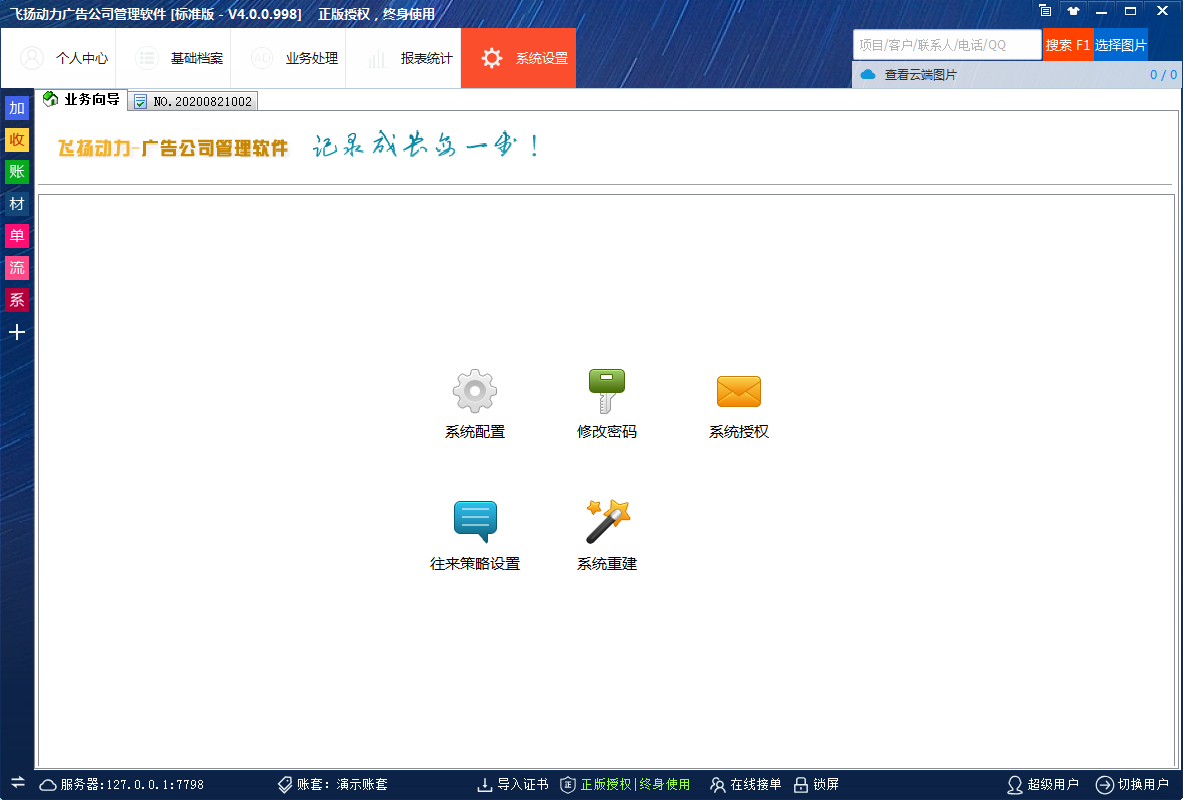The height and width of the screenshot is (800, 1183).
Task: Click 锁屏 lock icon in status bar
Action: coord(816,785)
